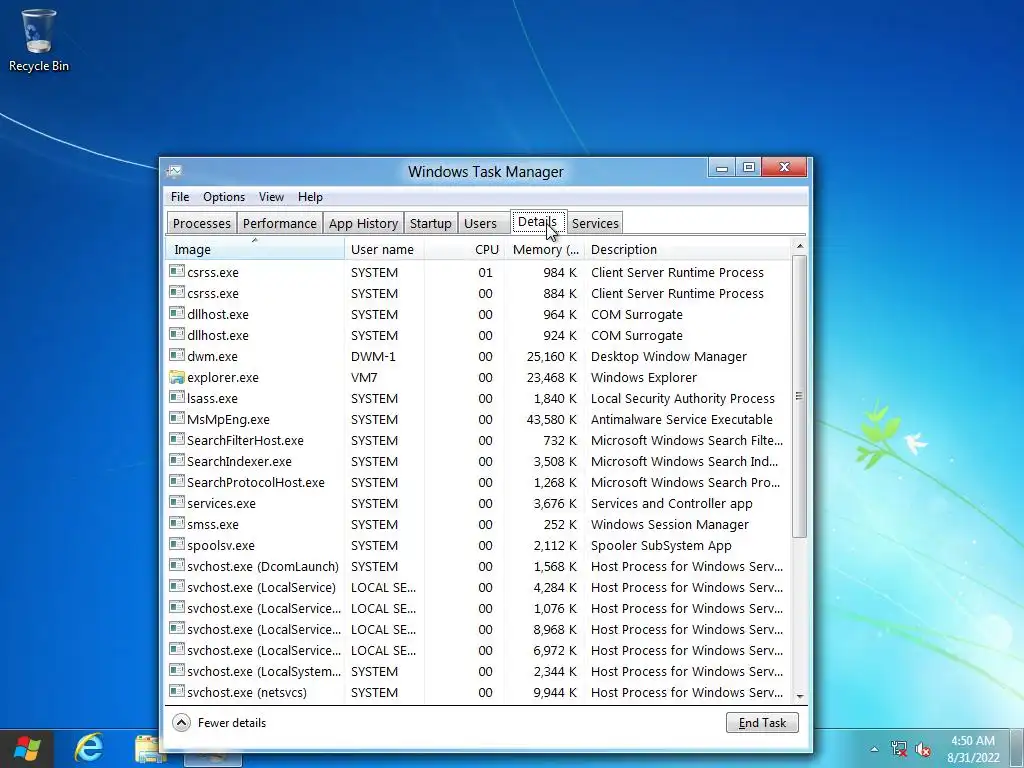Click the Task Manager title bar icon
The height and width of the screenshot is (768, 1024).
(174, 171)
